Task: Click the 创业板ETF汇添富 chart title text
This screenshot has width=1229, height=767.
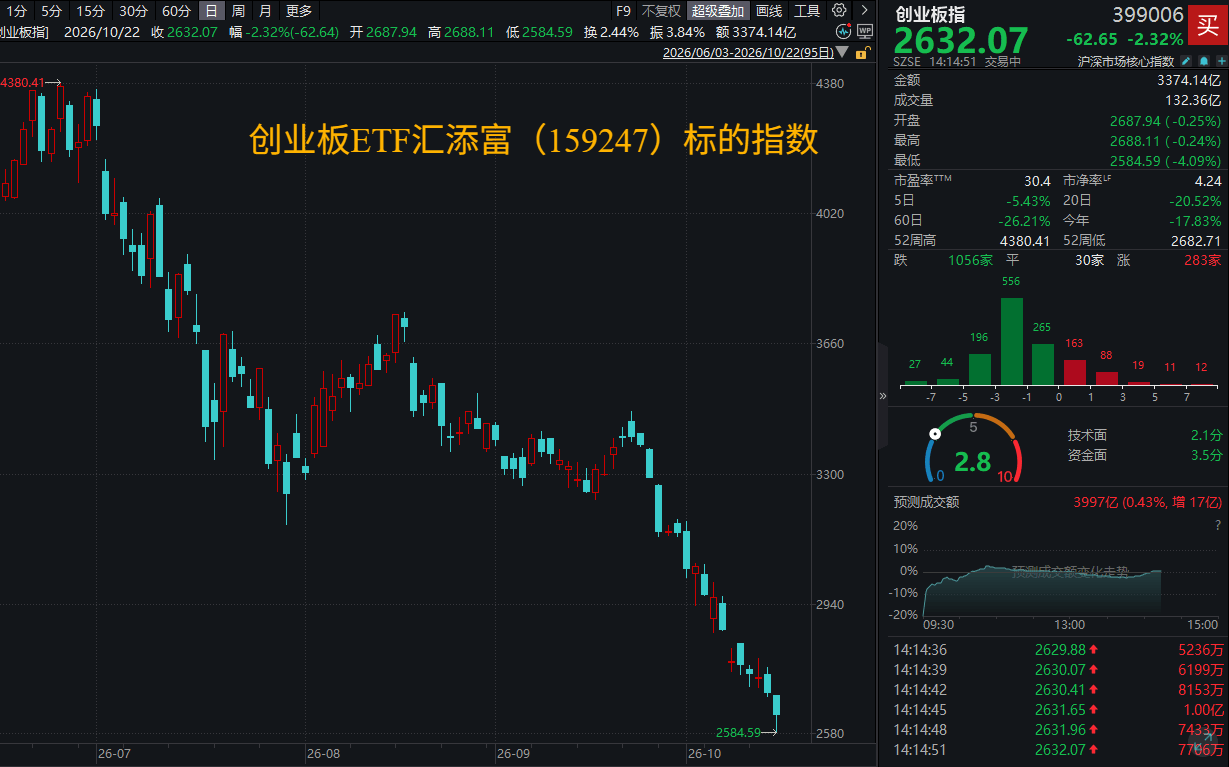Action: pyautogui.click(x=533, y=140)
